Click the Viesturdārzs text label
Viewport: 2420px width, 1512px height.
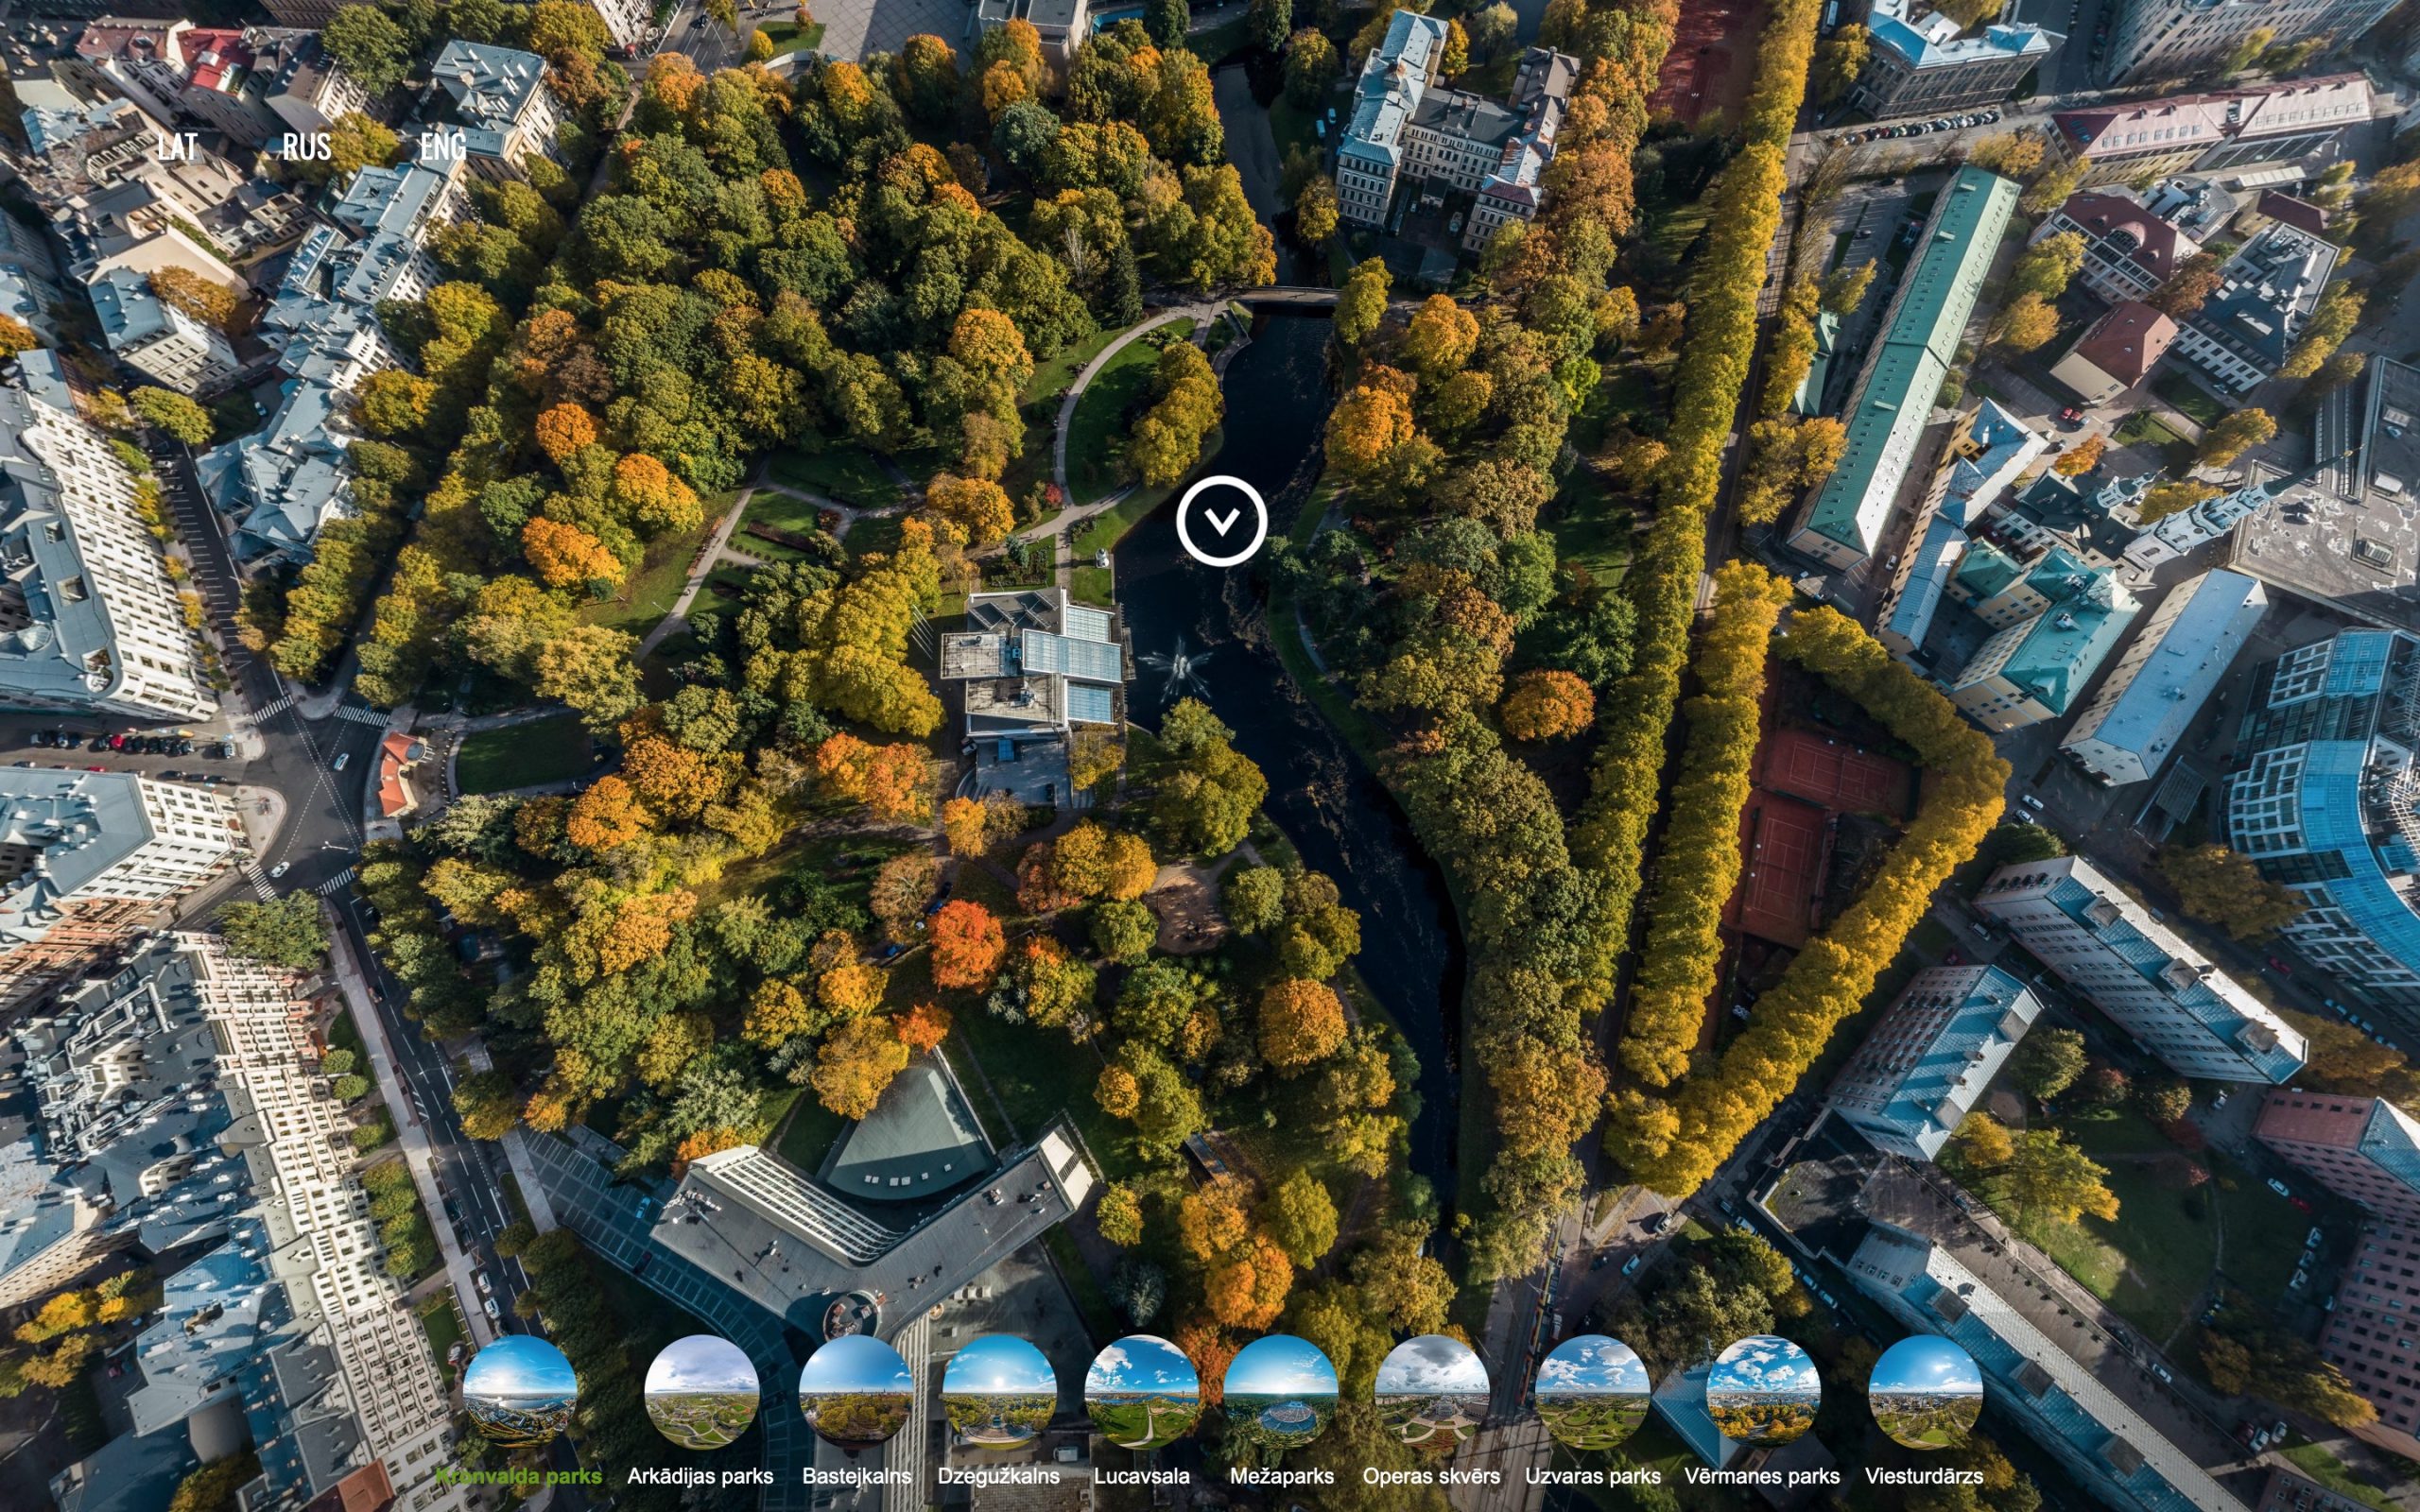click(x=1924, y=1476)
